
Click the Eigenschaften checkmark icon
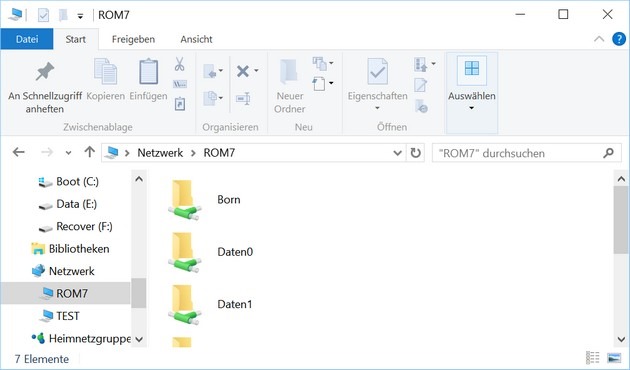point(377,72)
